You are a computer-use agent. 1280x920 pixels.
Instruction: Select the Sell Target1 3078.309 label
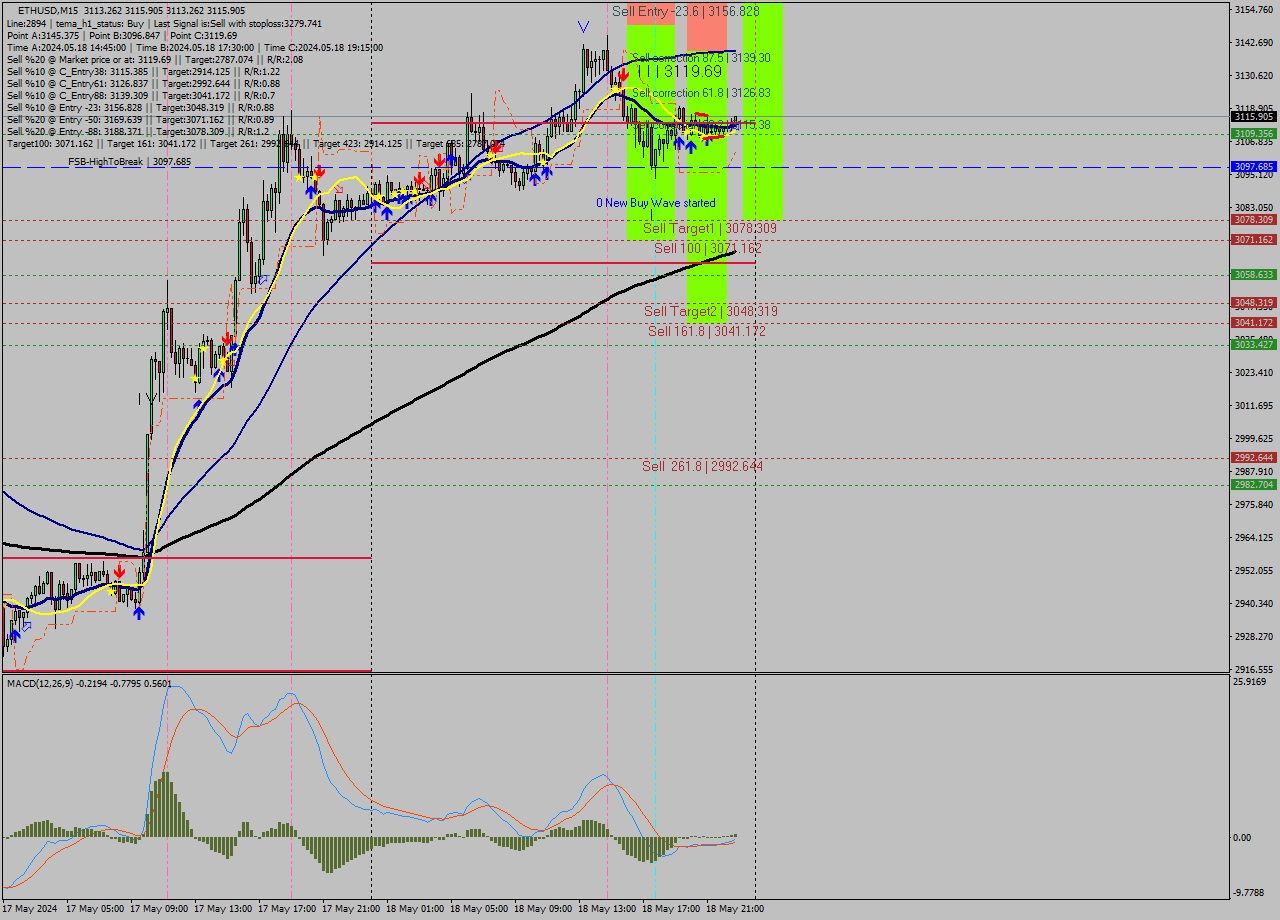709,229
